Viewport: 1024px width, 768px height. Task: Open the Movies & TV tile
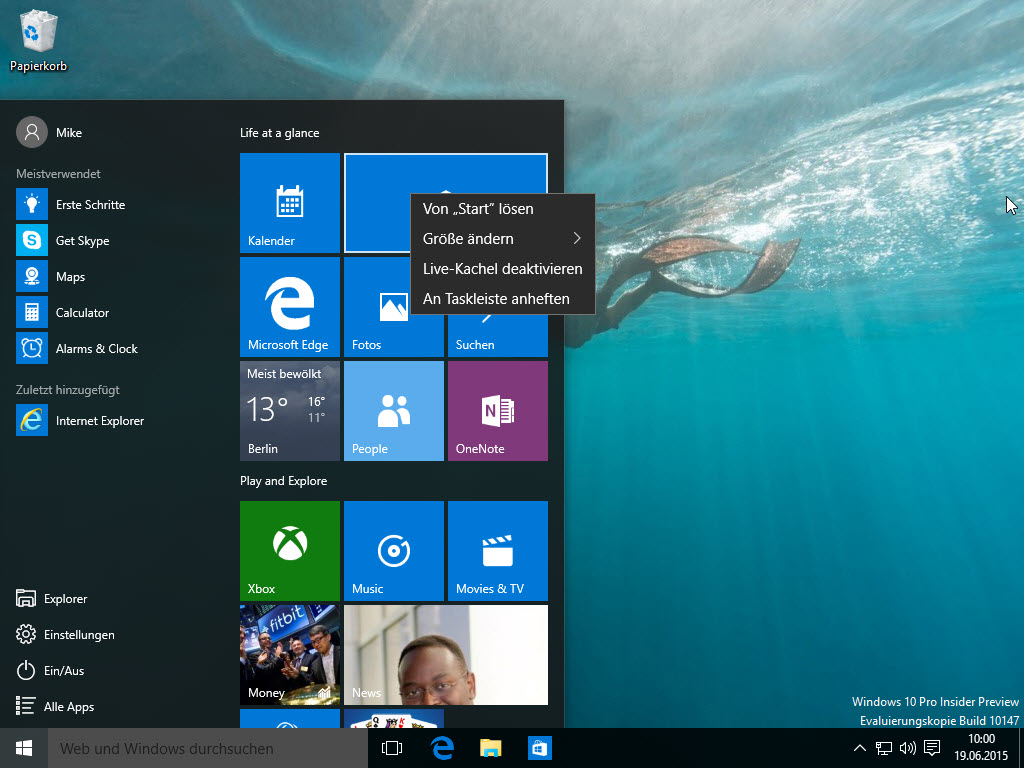(498, 551)
